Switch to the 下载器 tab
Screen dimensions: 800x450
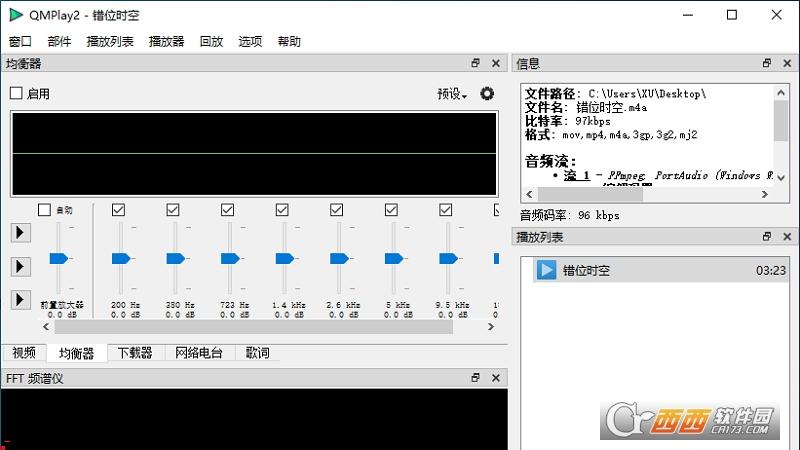coord(135,353)
